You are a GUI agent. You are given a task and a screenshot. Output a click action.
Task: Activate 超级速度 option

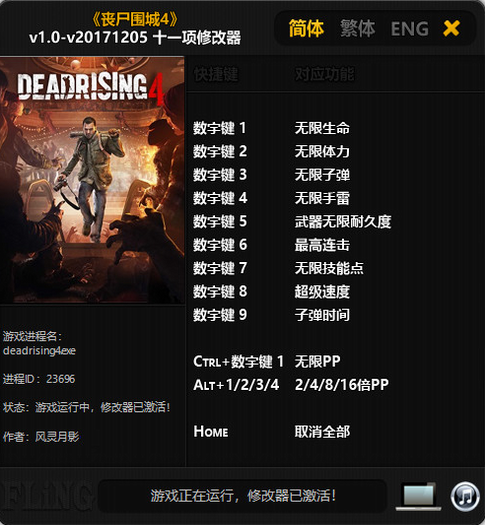coord(322,292)
